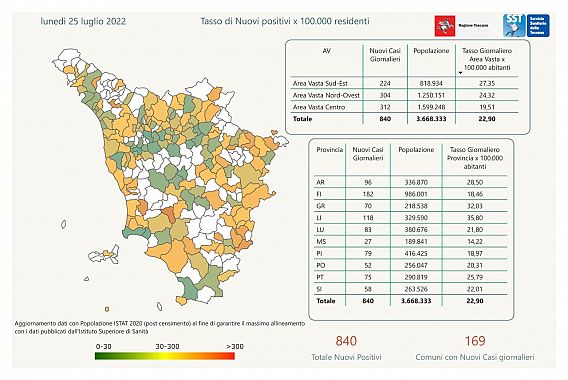
Task: Click the sort arrow under Tasso Giornaliero Area Vasta
Action: pyautogui.click(x=460, y=73)
